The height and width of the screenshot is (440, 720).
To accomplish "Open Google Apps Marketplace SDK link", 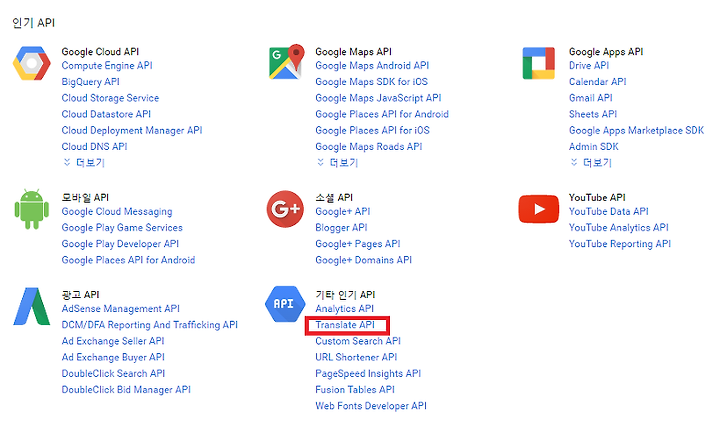I will [636, 130].
